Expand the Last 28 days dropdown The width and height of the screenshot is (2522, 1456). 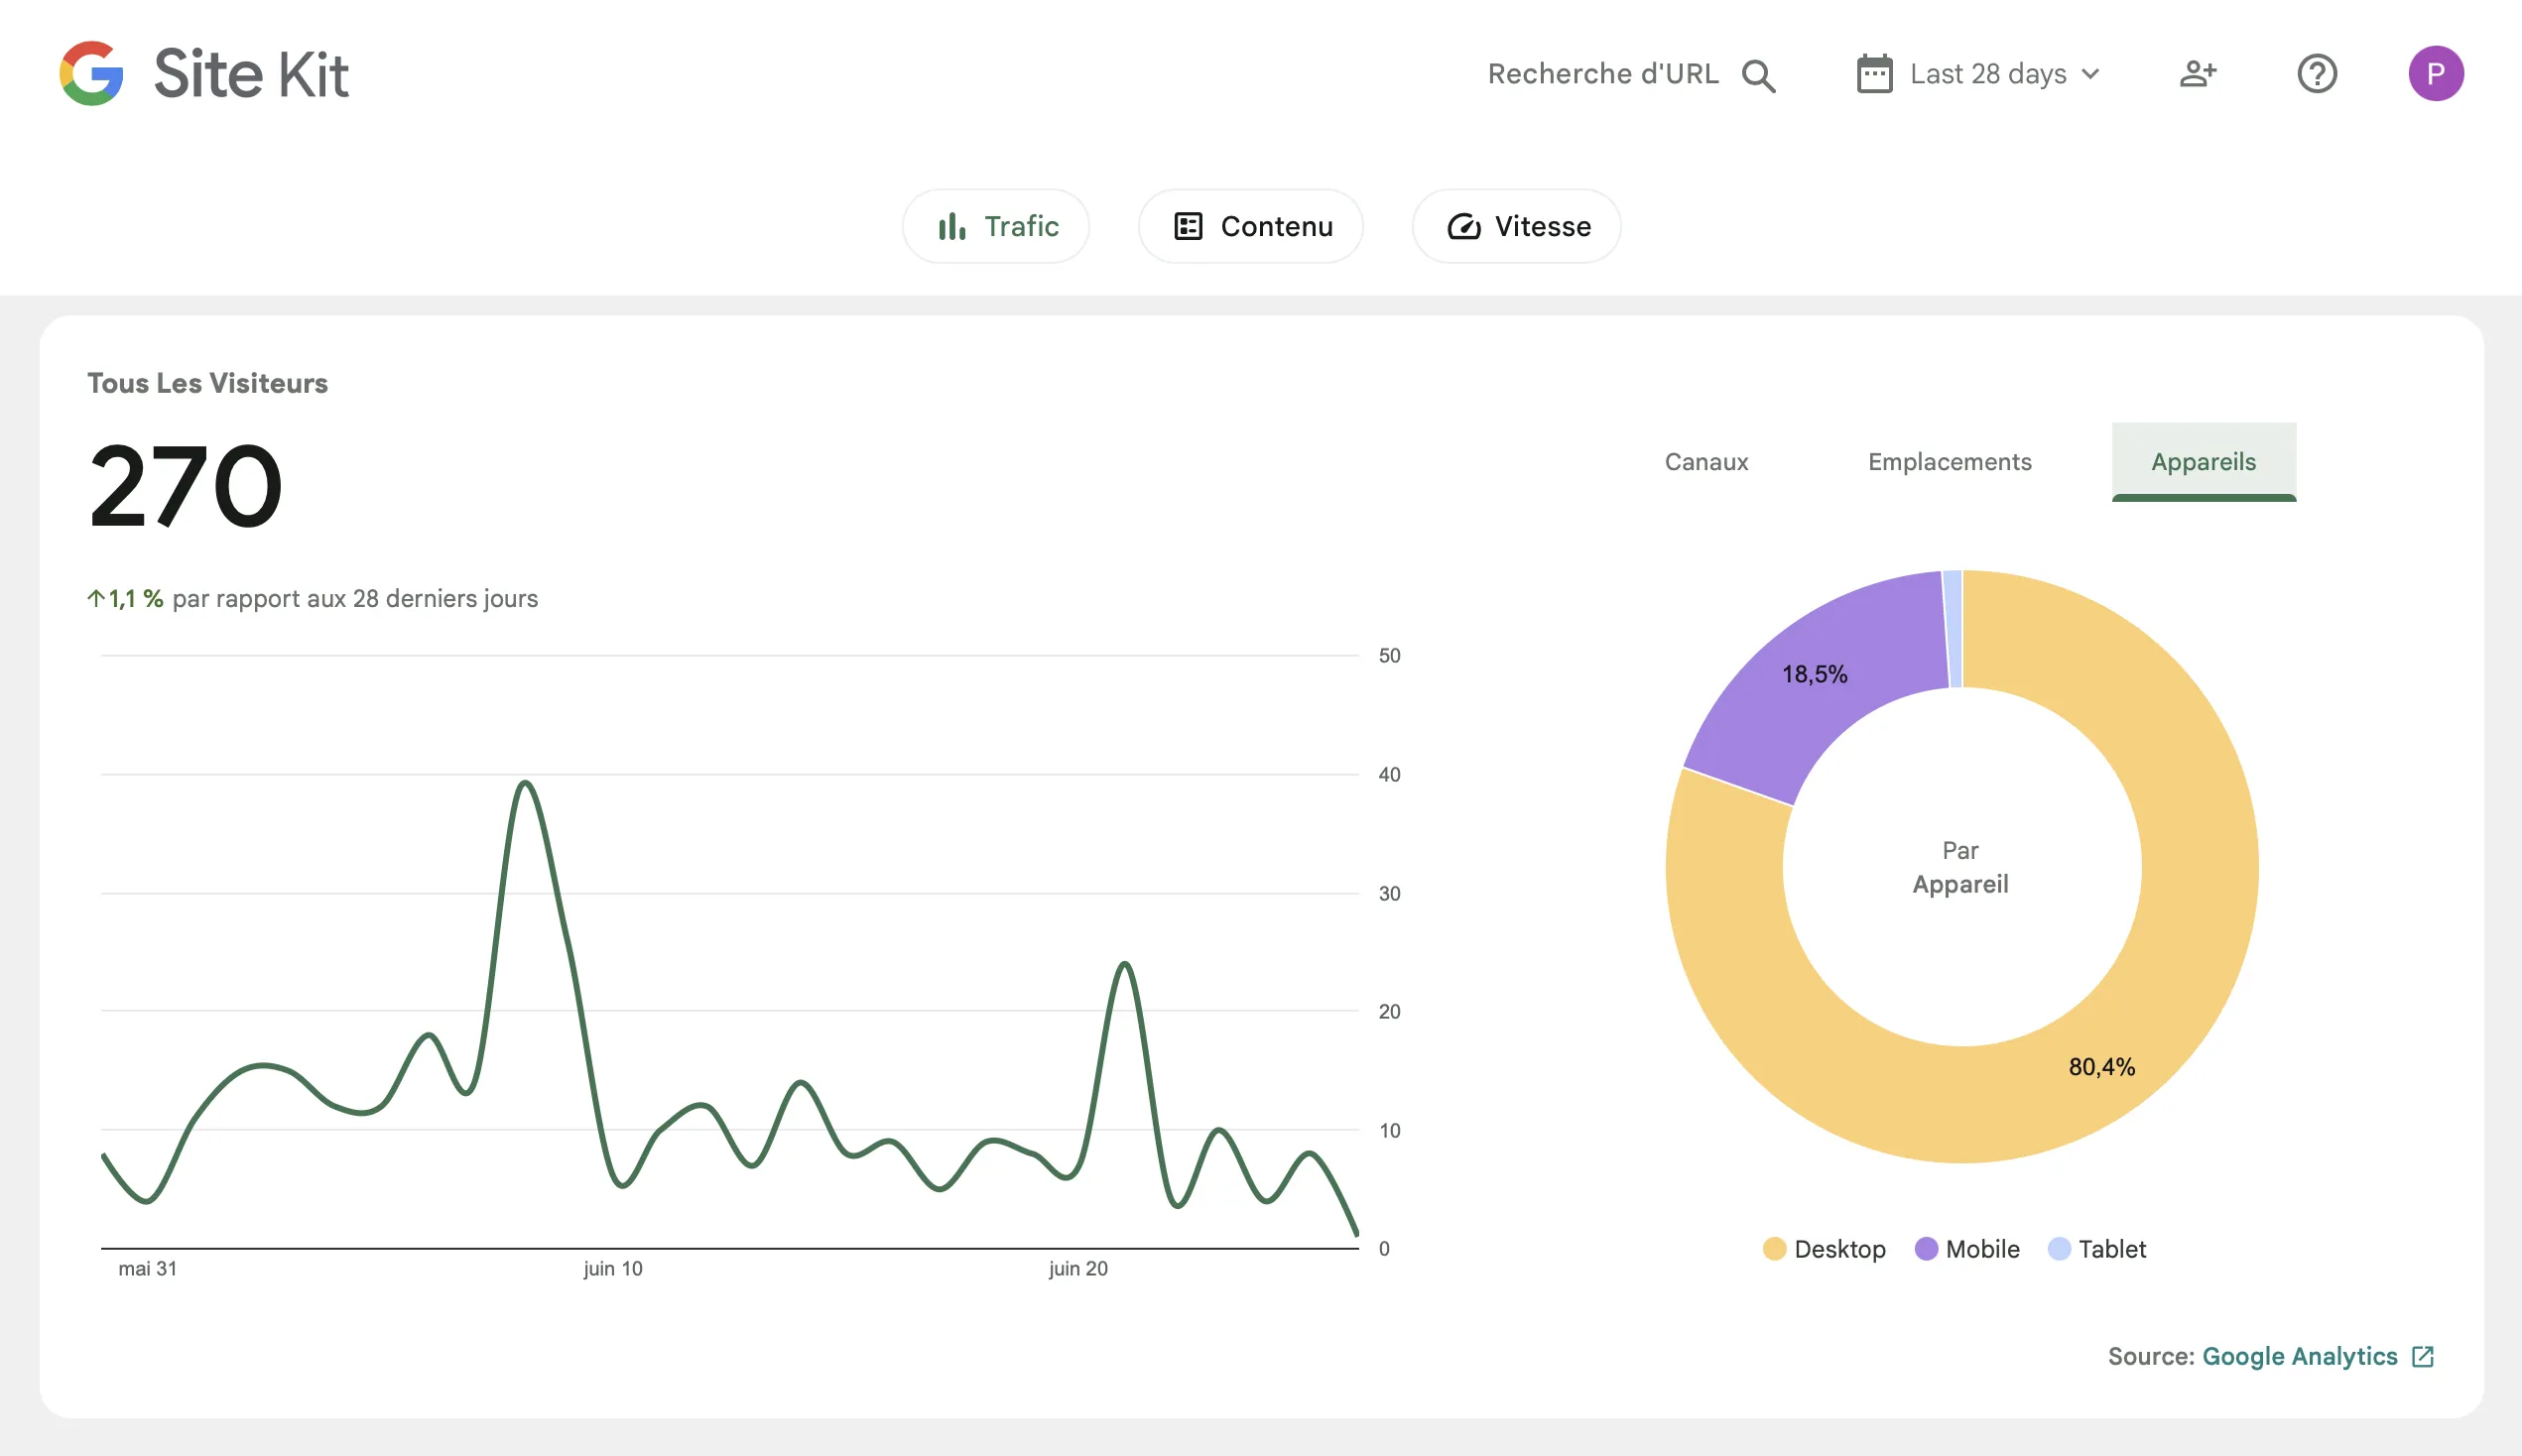click(x=1978, y=73)
